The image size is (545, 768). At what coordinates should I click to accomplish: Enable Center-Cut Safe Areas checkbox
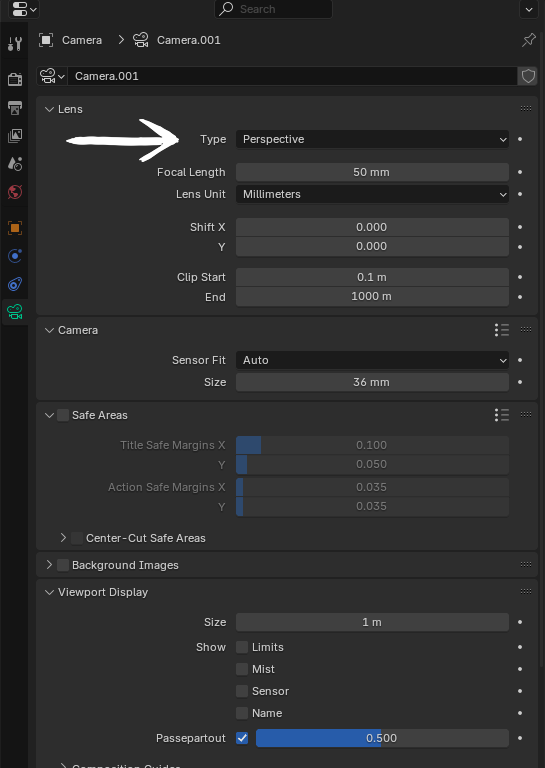[77, 538]
